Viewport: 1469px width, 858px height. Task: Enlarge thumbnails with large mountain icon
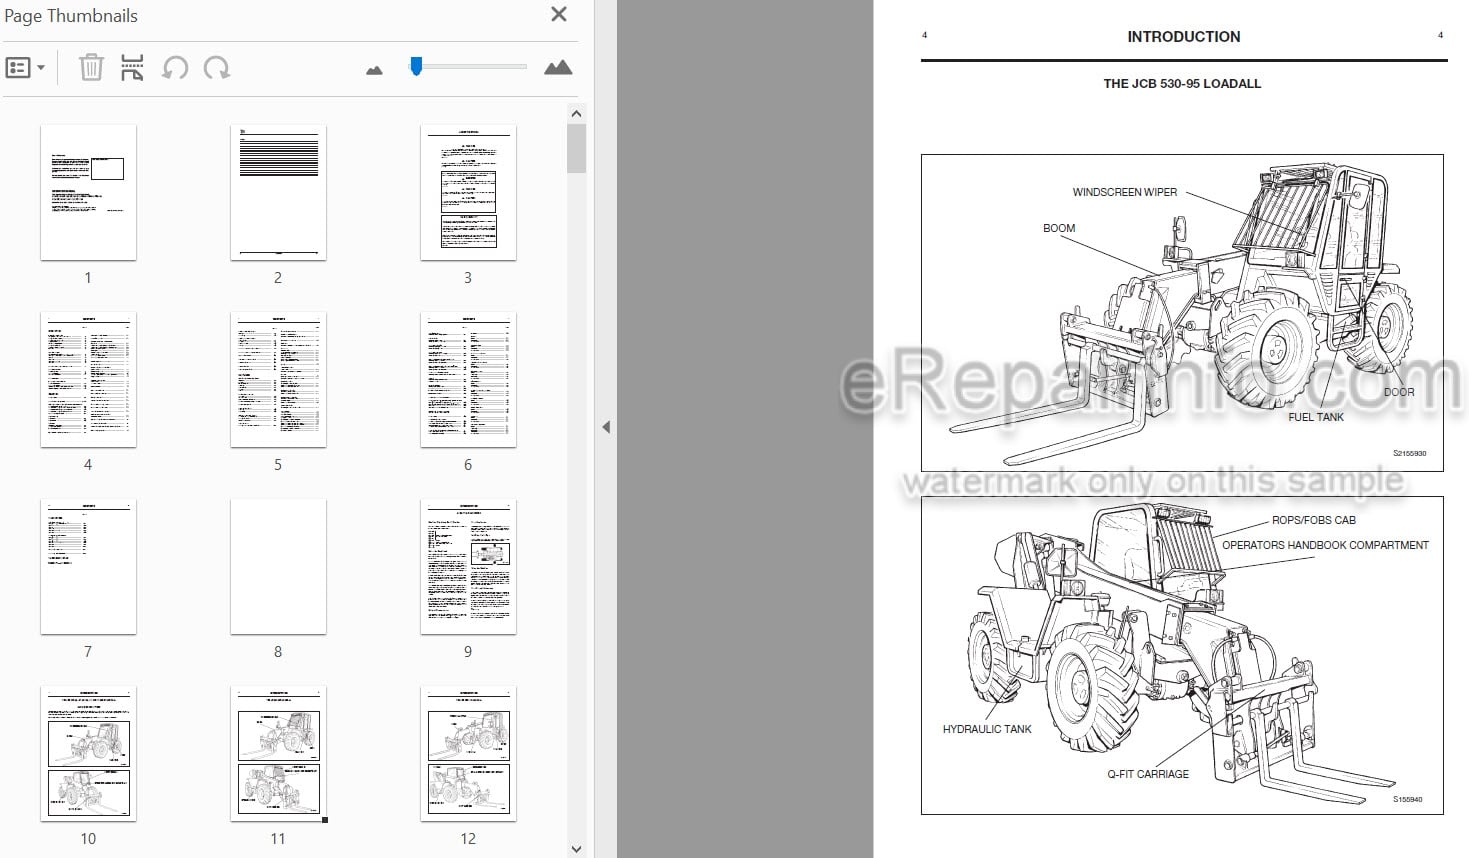(558, 67)
